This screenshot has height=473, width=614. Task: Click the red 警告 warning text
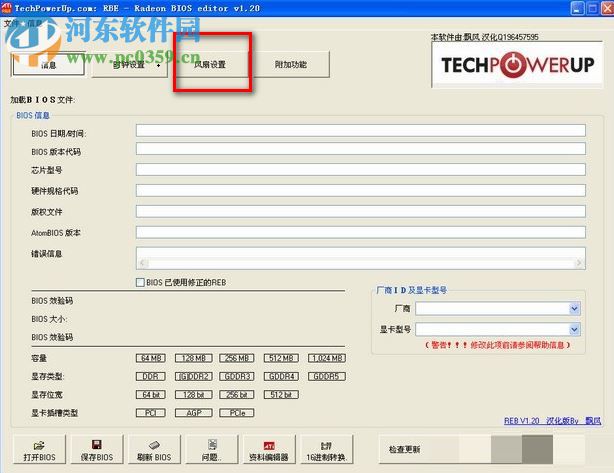pos(498,345)
